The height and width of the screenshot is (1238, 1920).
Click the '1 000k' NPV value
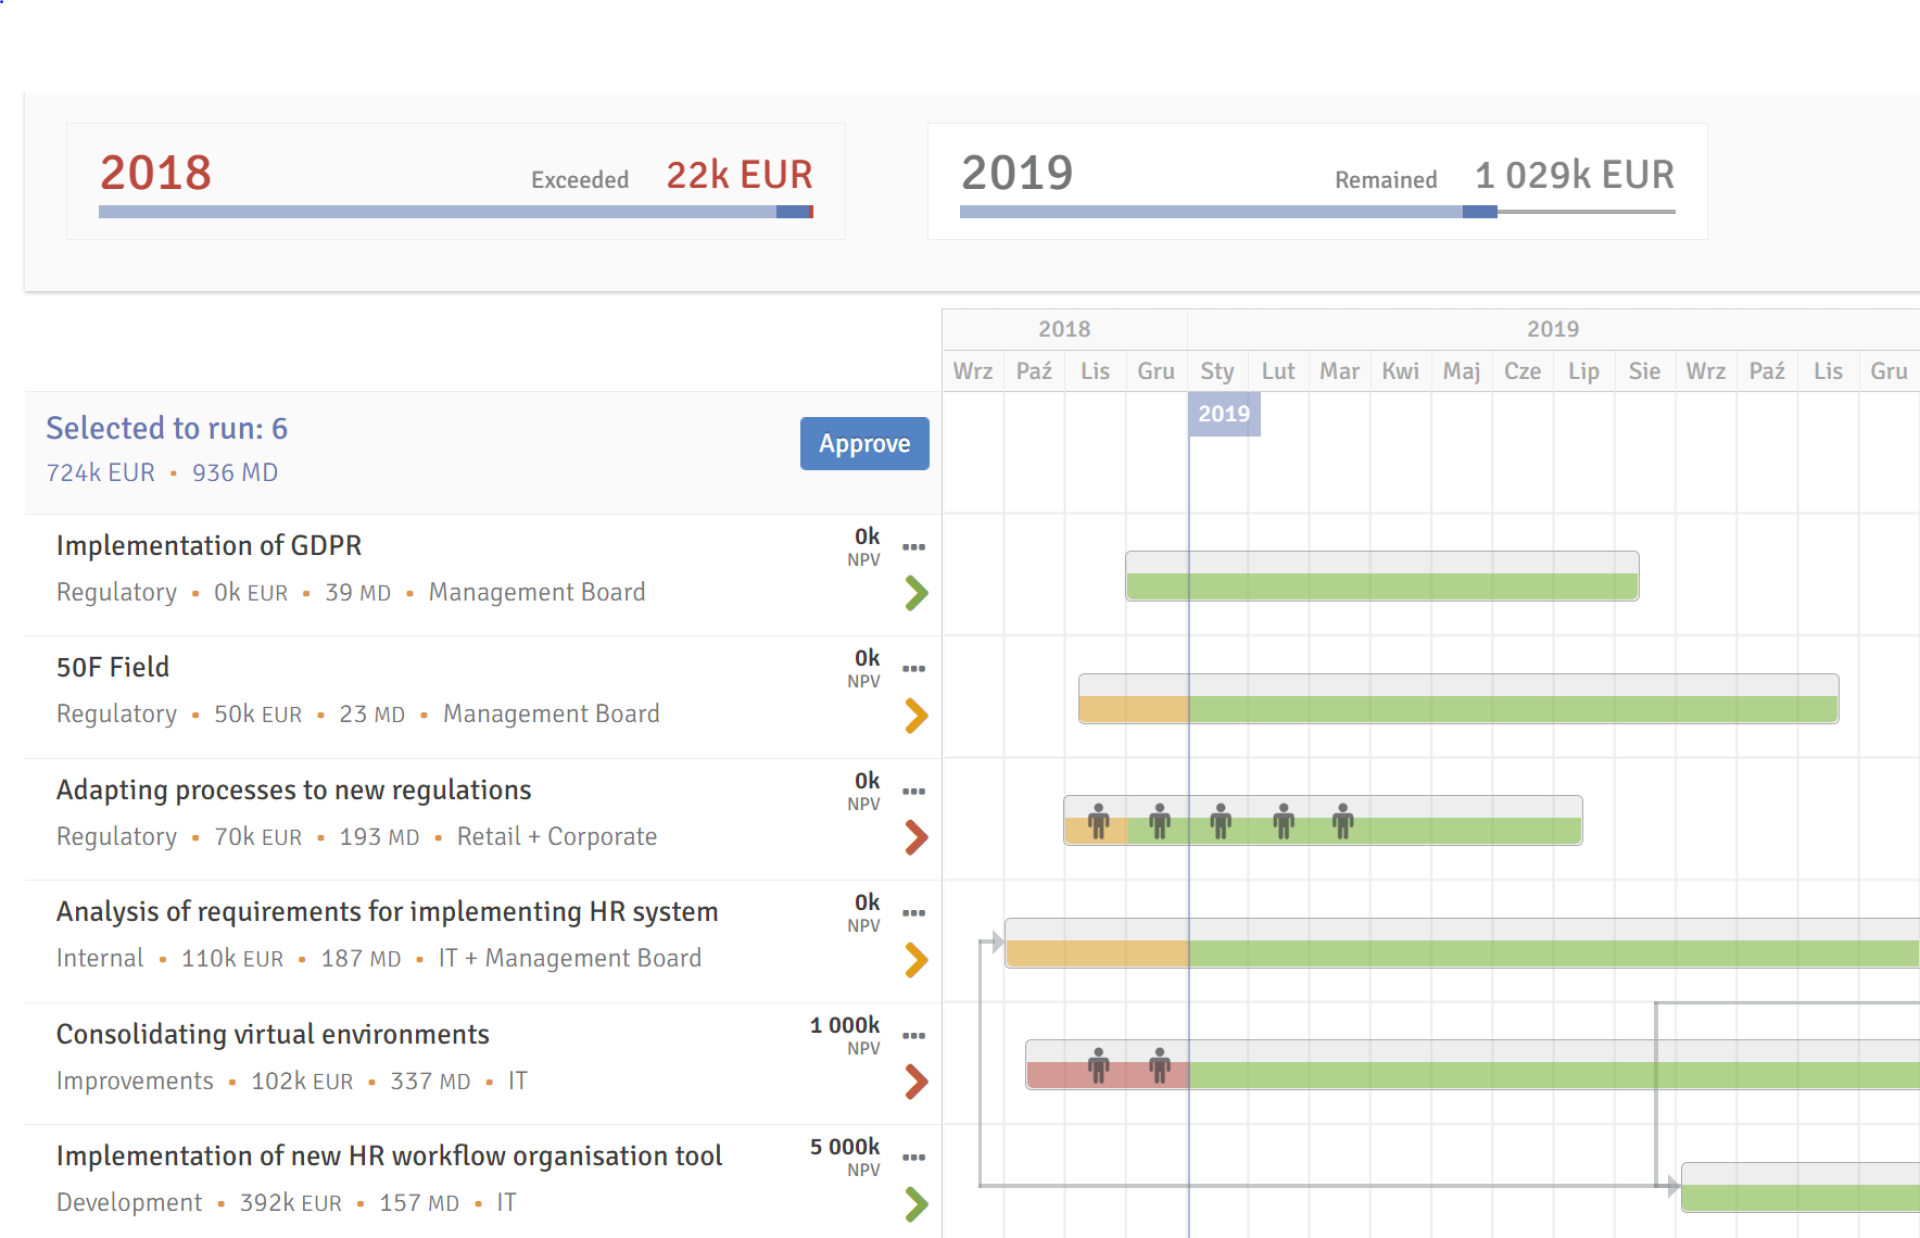(845, 1025)
